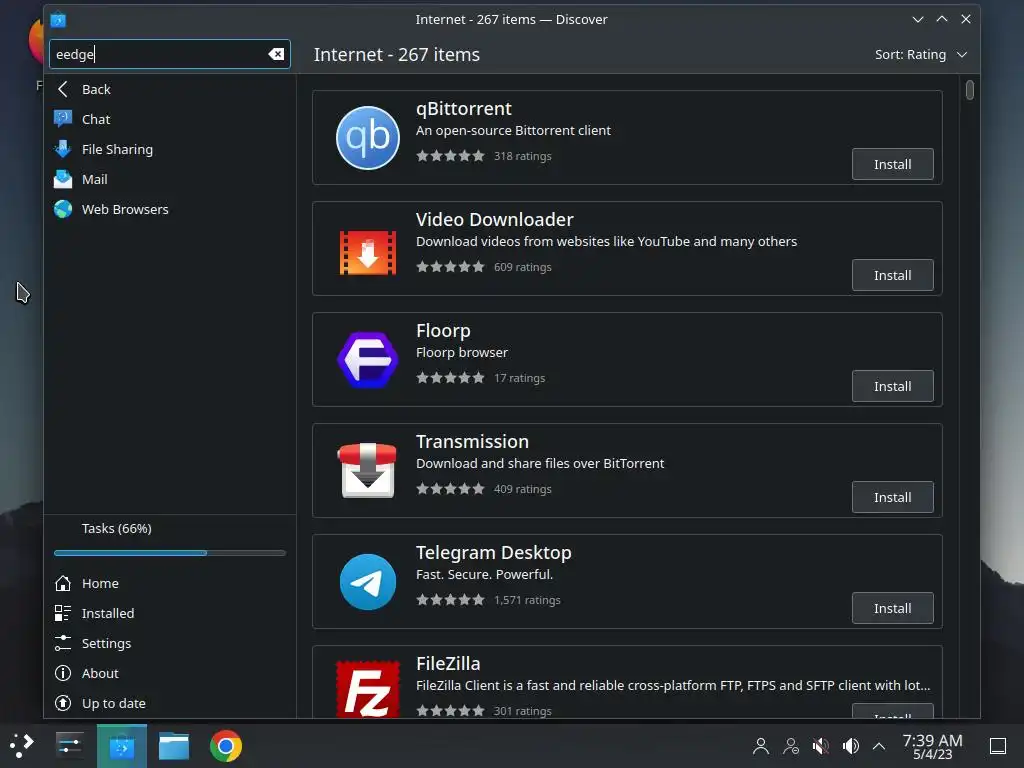This screenshot has width=1024, height=768.
Task: Open the application launcher on taskbar
Action: tap(22, 746)
